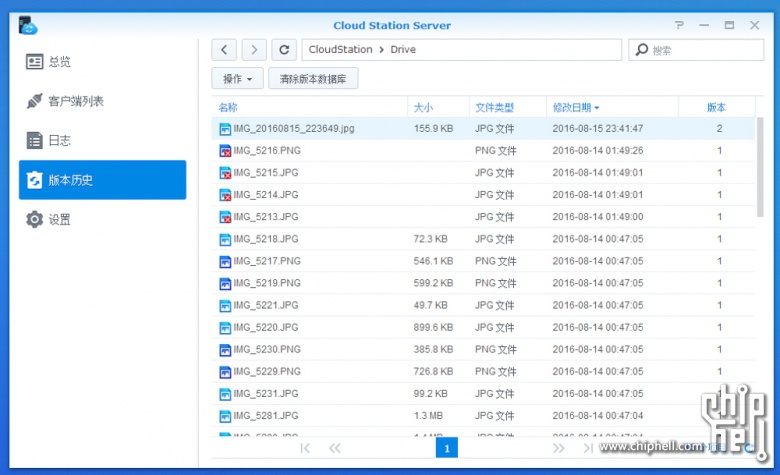Select the IMG_5217.PNG file name

click(267, 261)
